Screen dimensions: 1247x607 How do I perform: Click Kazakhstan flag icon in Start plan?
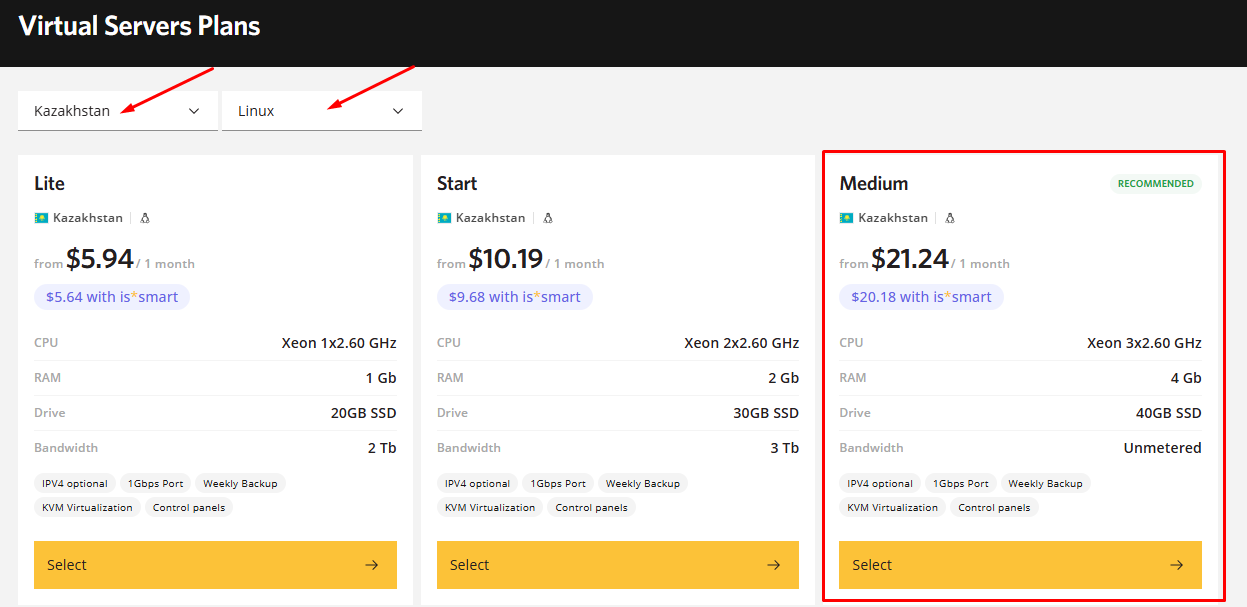(x=444, y=218)
